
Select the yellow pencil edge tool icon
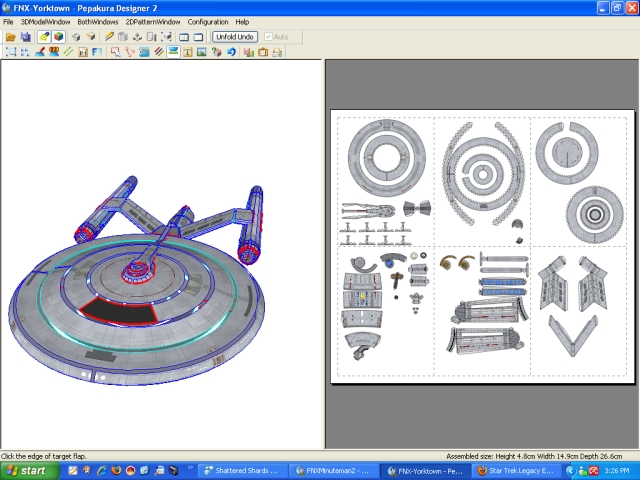109,37
